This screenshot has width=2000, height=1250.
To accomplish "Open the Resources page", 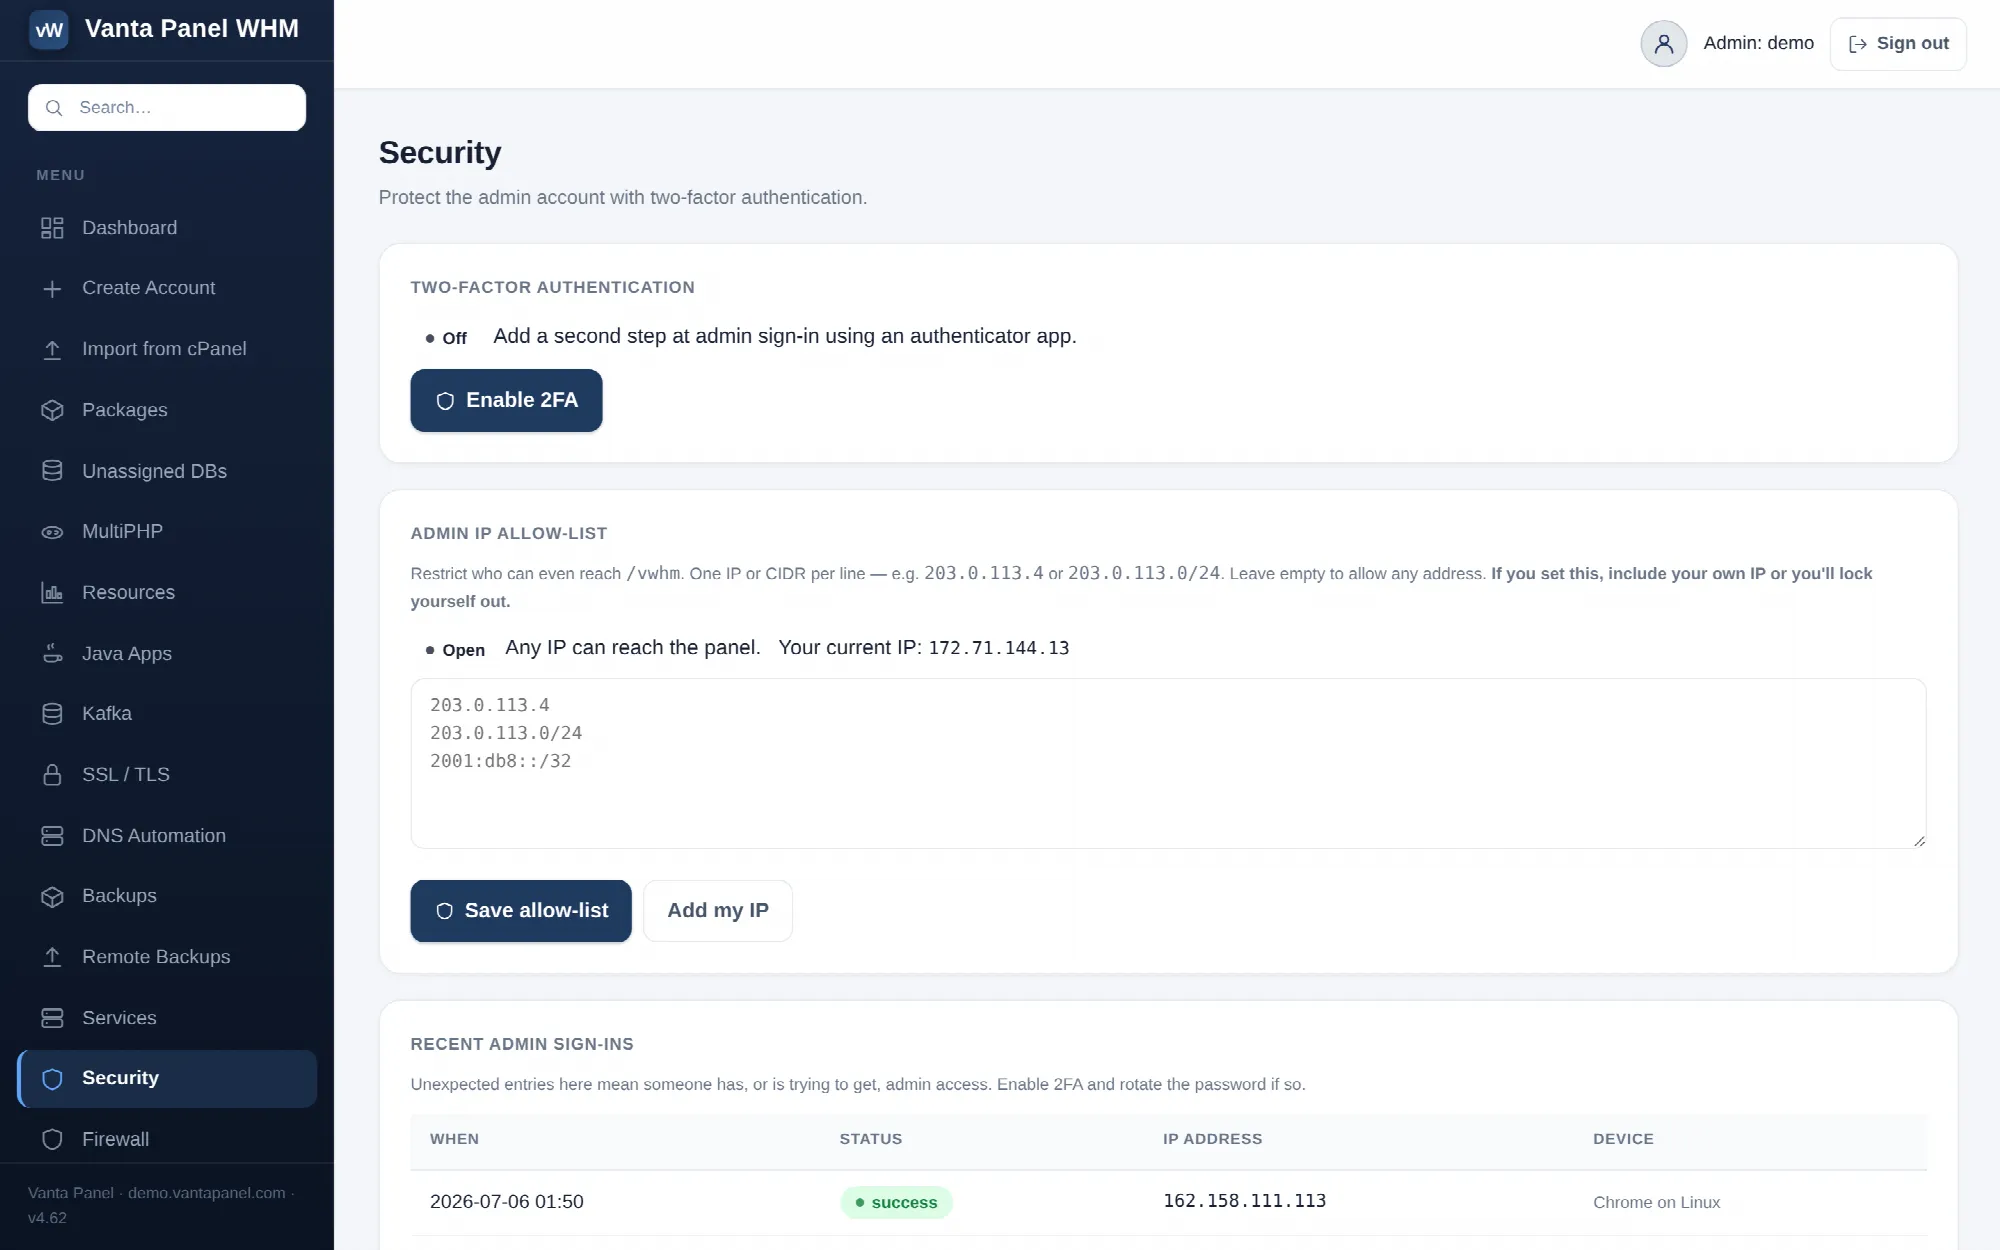I will pyautogui.click(x=167, y=593).
